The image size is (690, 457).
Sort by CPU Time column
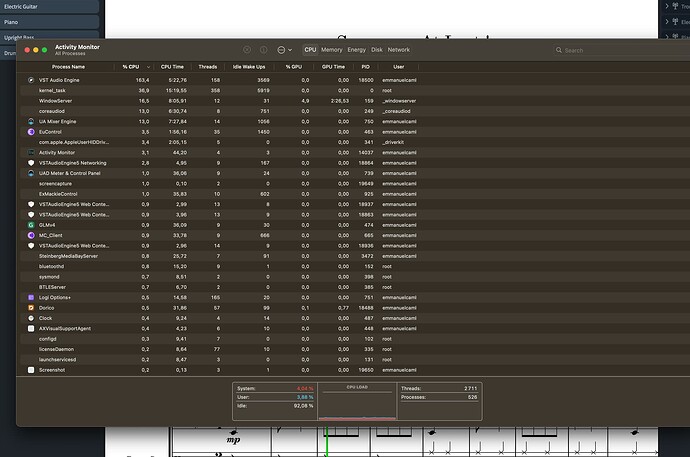172,67
